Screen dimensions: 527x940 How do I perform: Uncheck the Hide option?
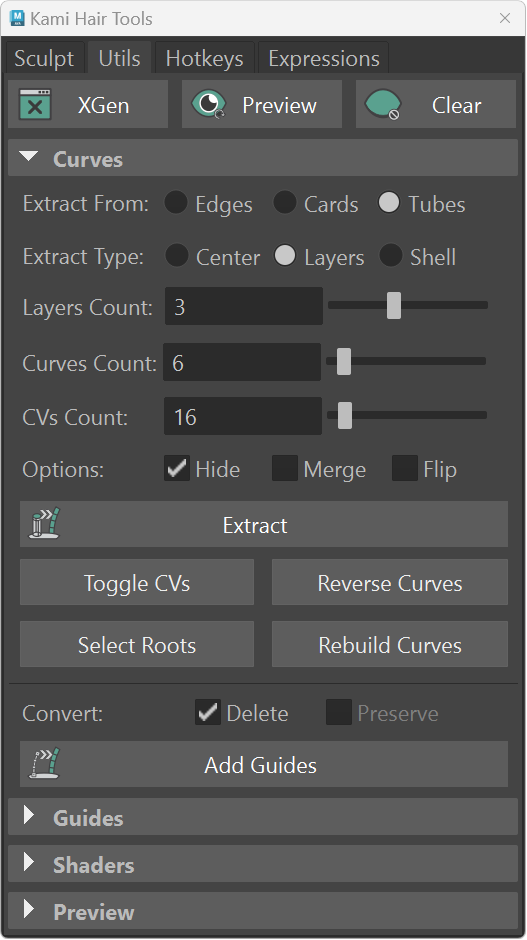tap(177, 468)
